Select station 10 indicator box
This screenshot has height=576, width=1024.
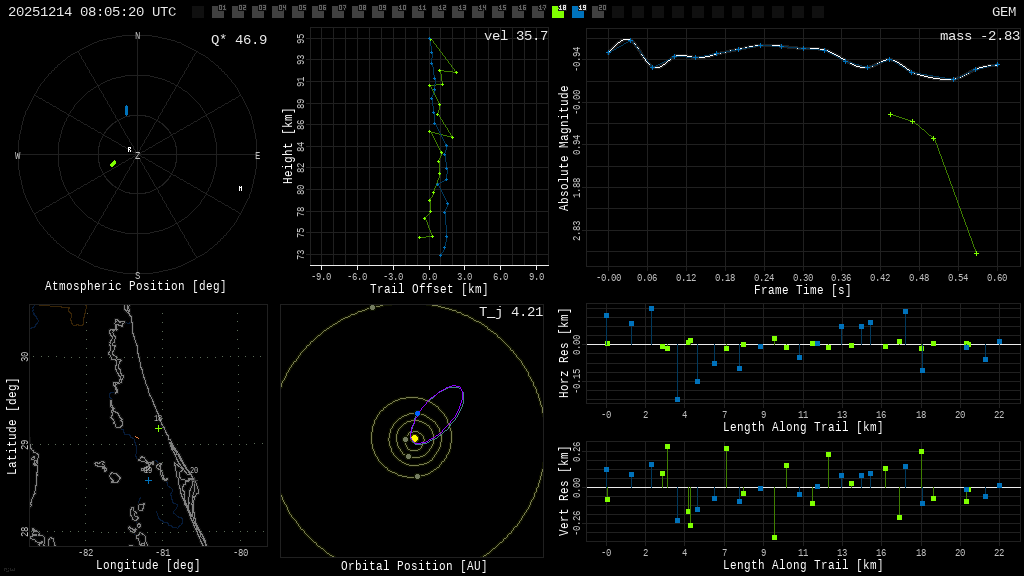(398, 12)
